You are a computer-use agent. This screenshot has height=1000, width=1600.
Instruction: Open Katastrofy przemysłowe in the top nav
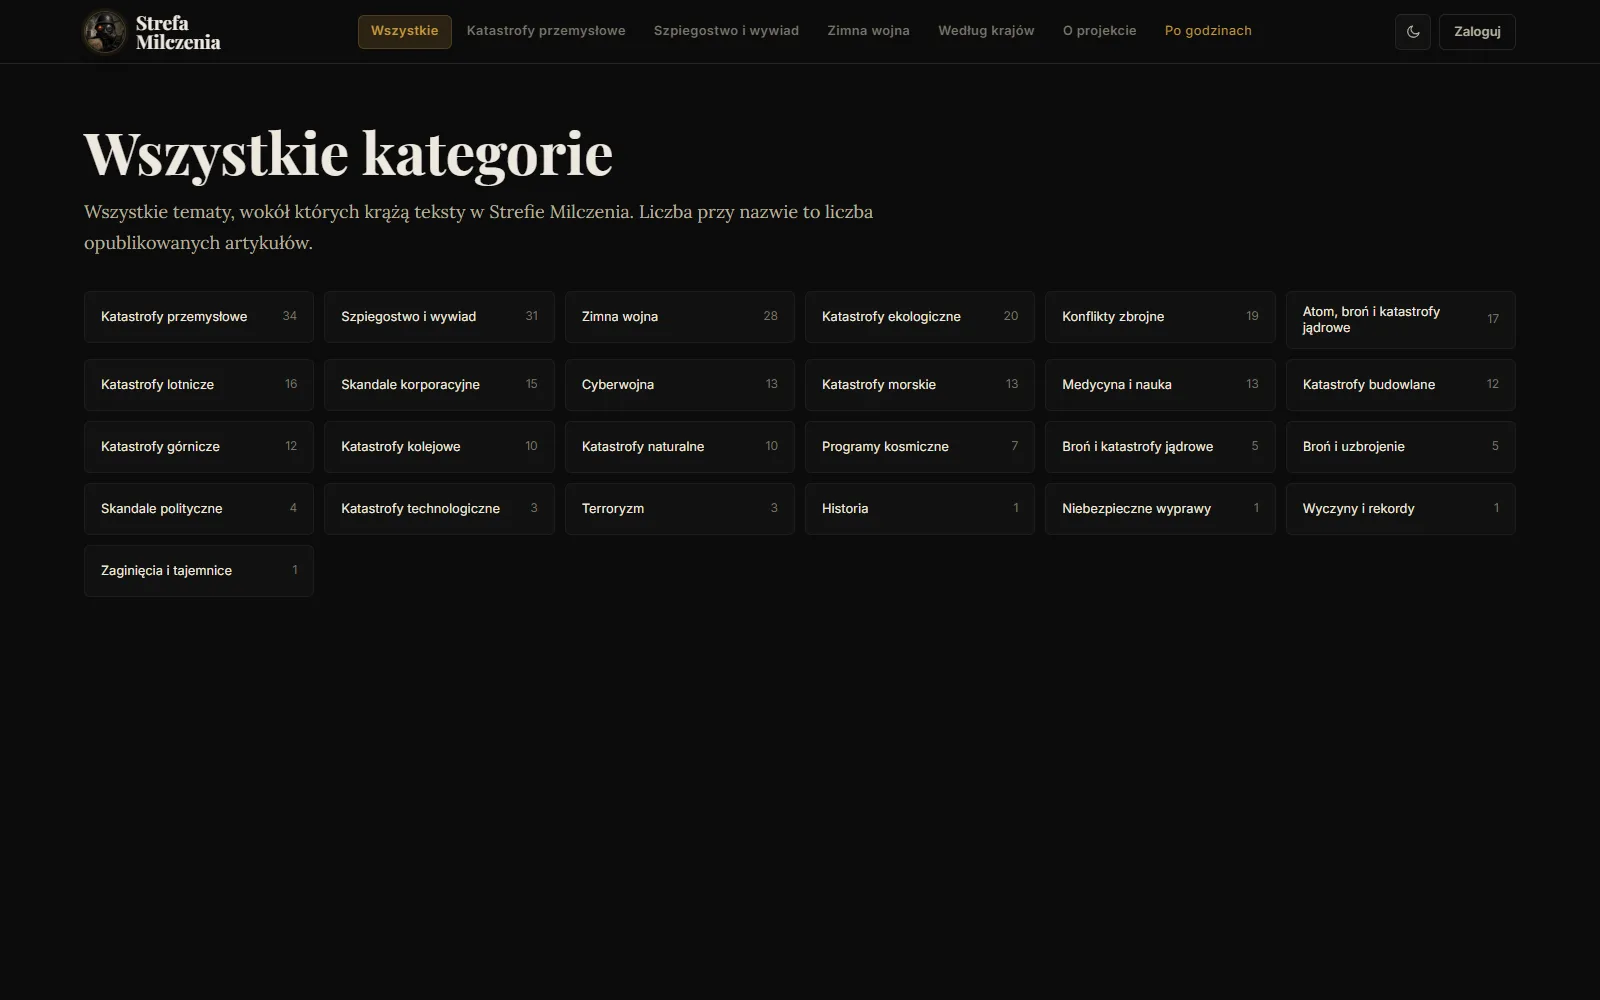click(546, 31)
